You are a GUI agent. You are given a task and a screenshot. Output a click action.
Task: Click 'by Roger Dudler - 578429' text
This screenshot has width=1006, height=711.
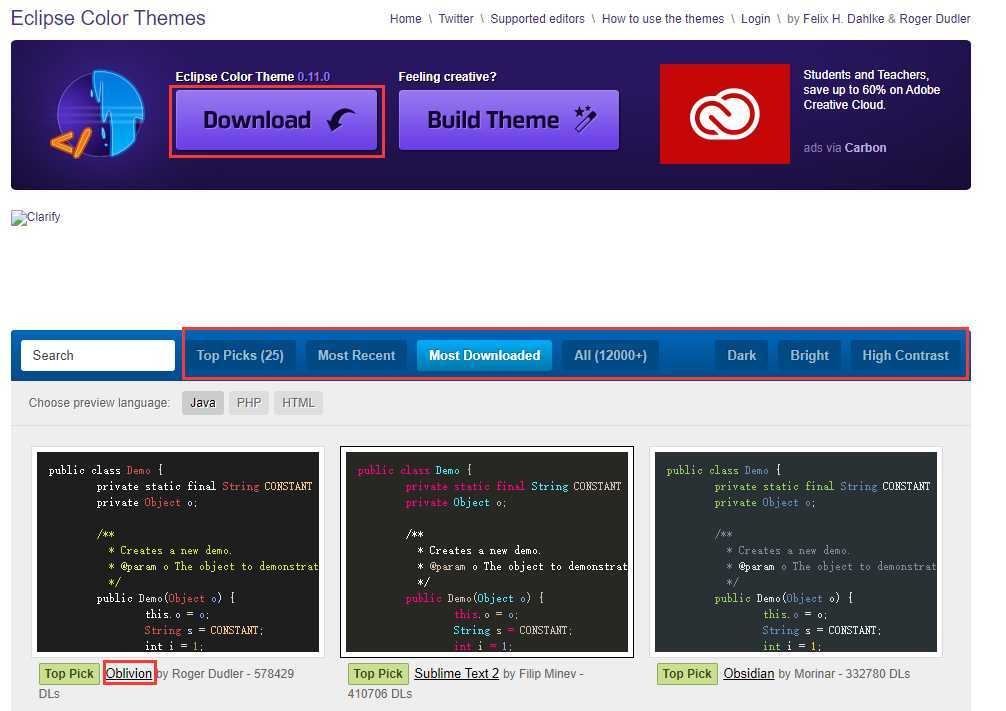225,674
